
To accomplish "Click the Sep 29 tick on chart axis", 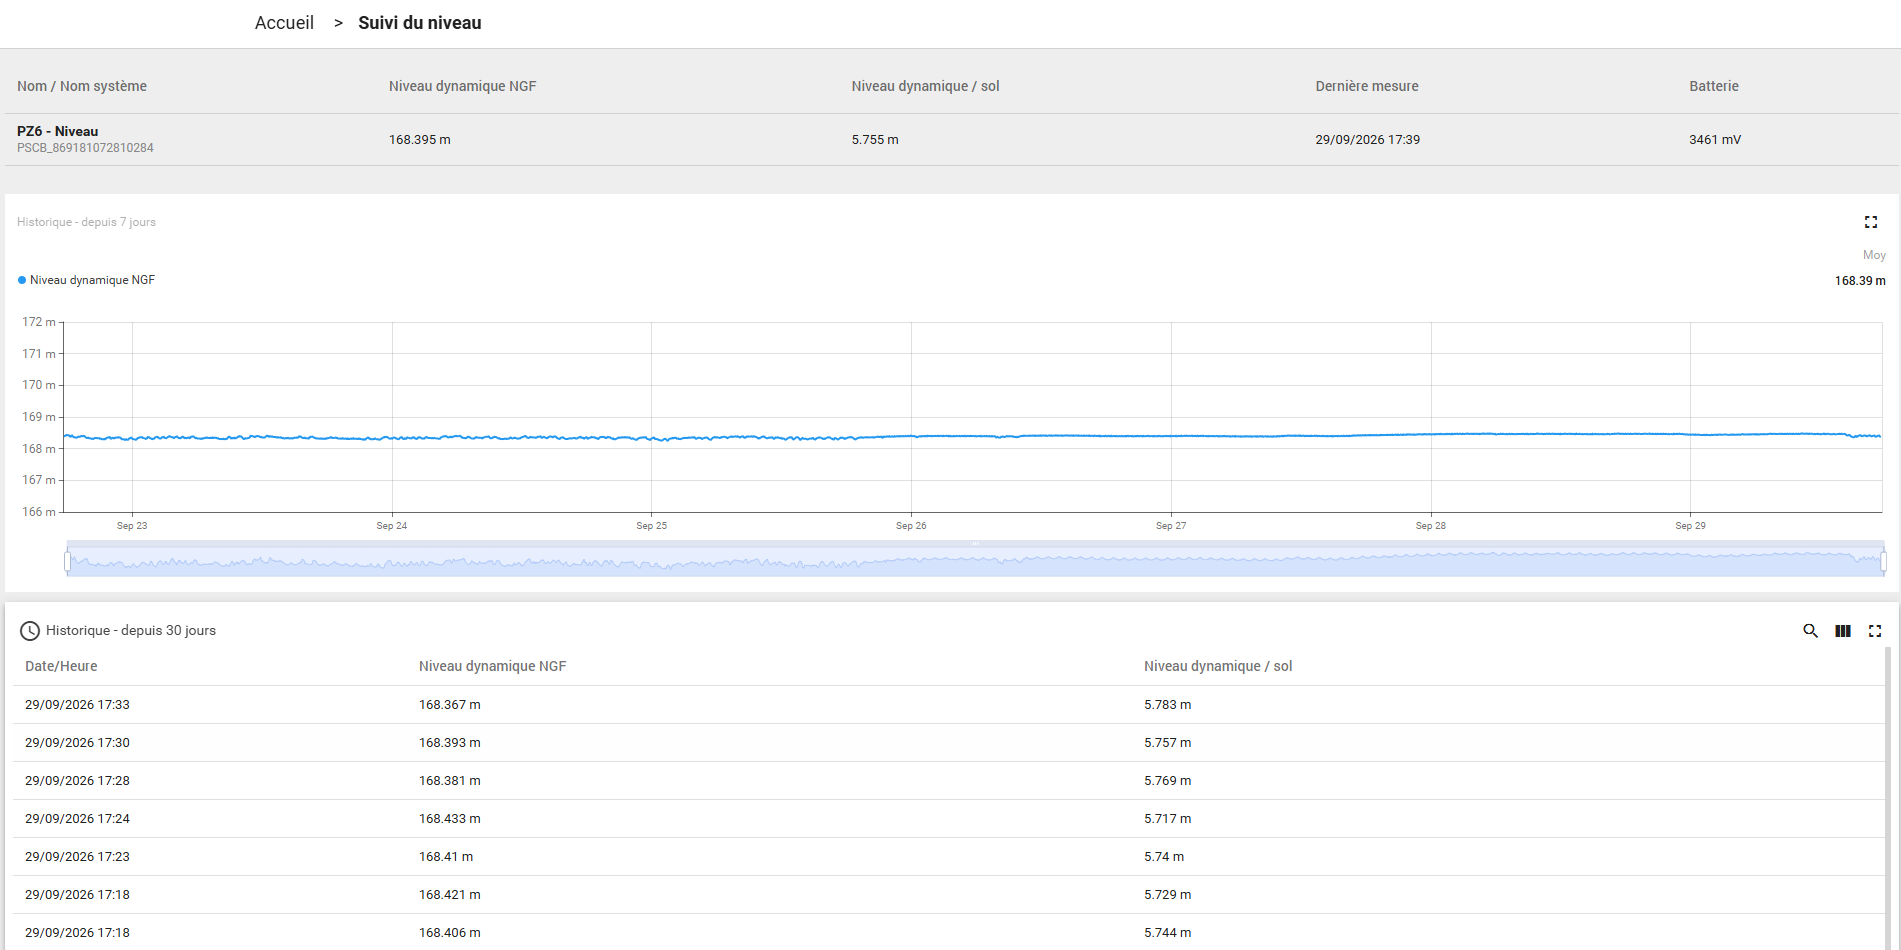I will coord(1691,526).
